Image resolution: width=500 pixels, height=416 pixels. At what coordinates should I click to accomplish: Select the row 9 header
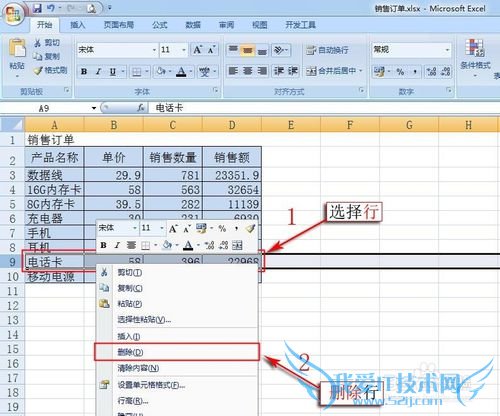(x=12, y=262)
